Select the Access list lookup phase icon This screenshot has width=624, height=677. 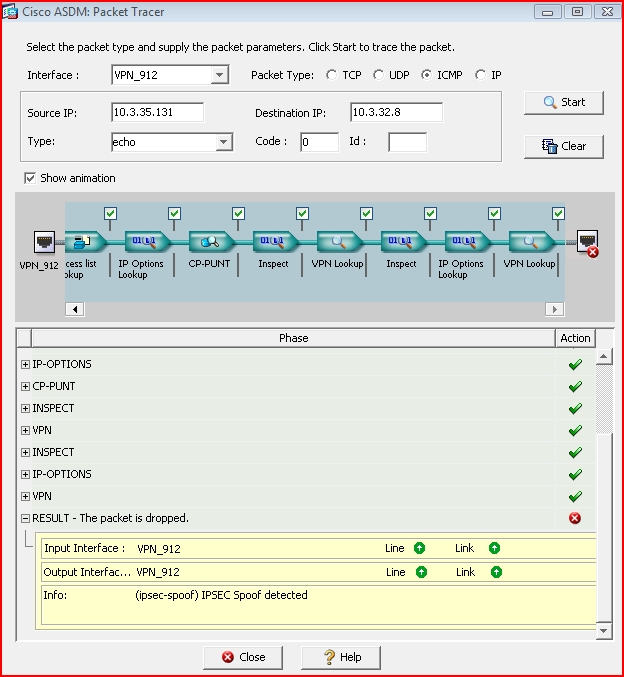(84, 242)
